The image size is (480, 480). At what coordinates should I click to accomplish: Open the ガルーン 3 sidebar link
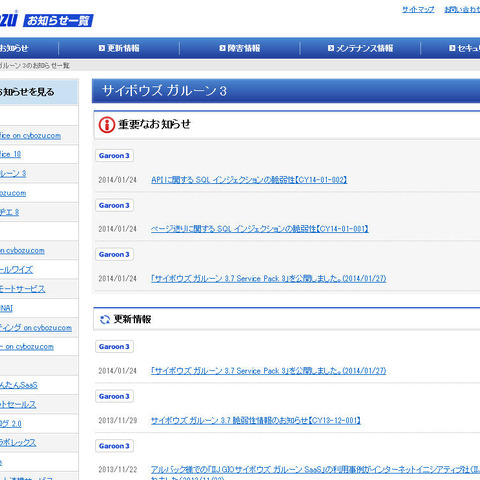pos(13,174)
